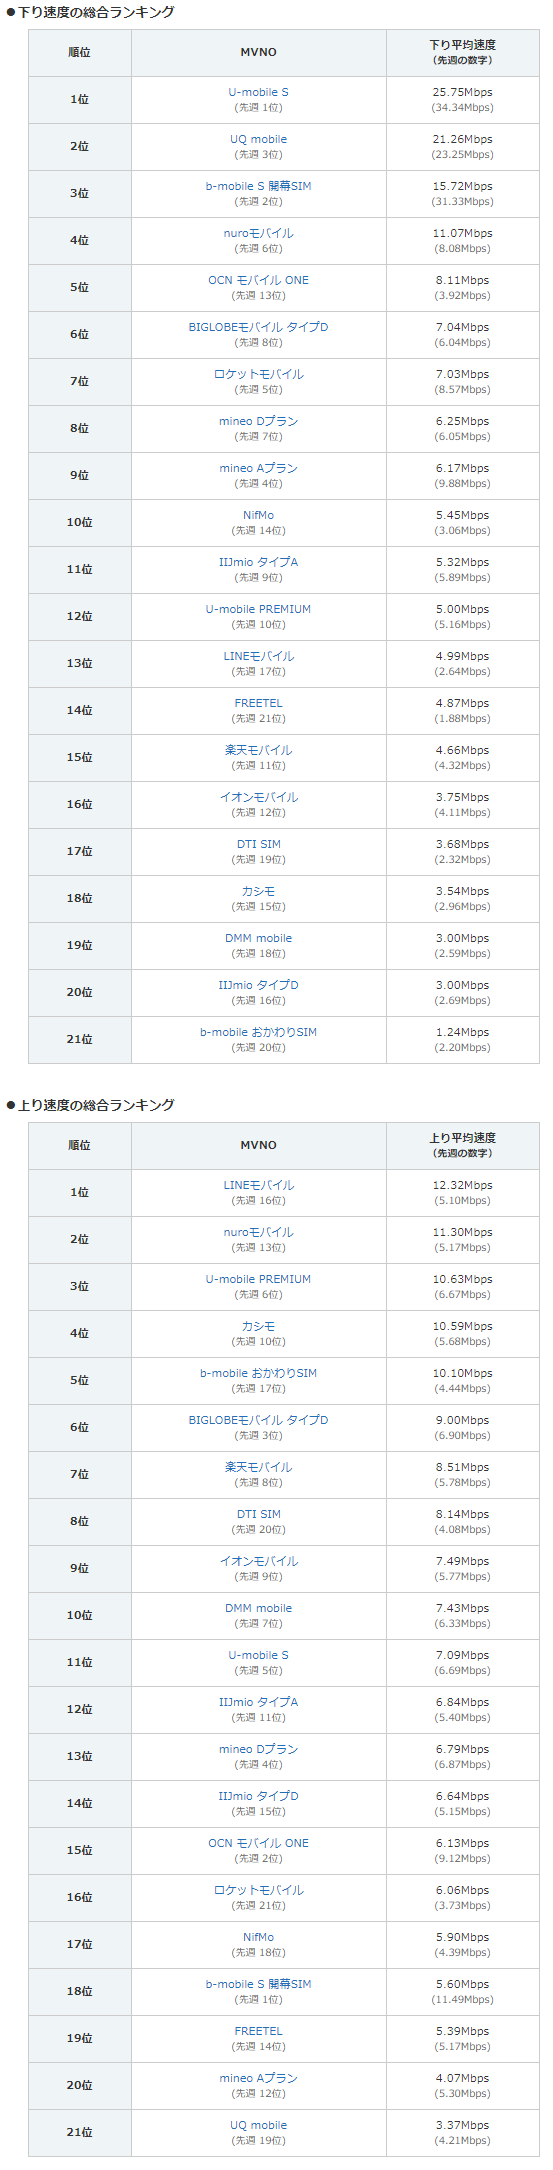Open the mineo Dプラン link ranked 8th in download
This screenshot has width=553, height=2170.
(x=258, y=421)
